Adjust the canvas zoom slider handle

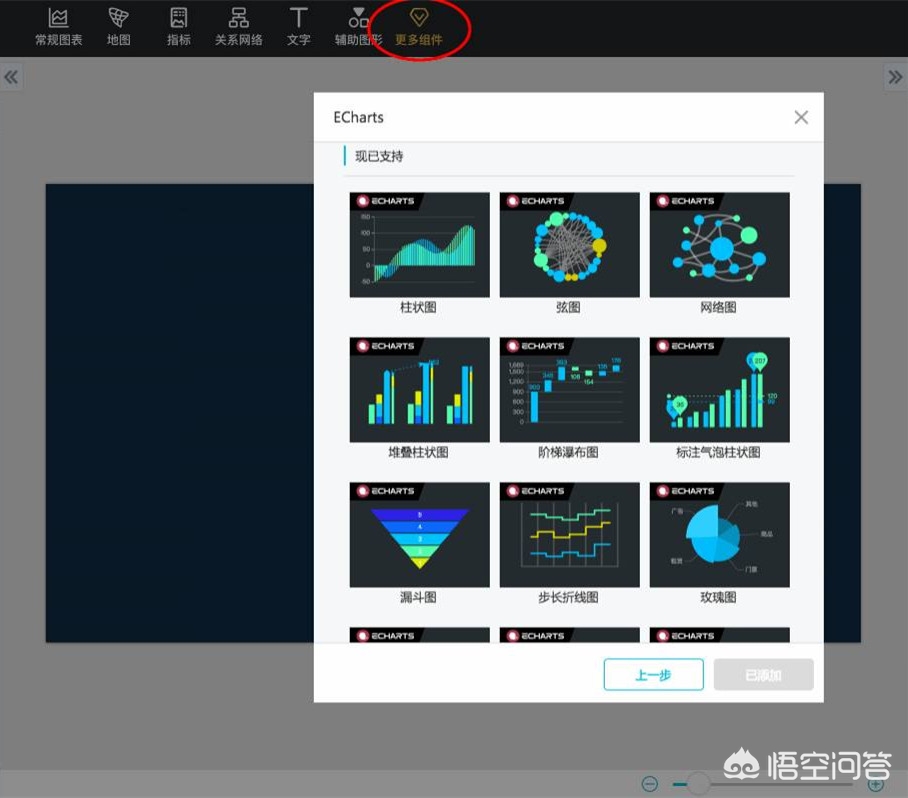698,784
